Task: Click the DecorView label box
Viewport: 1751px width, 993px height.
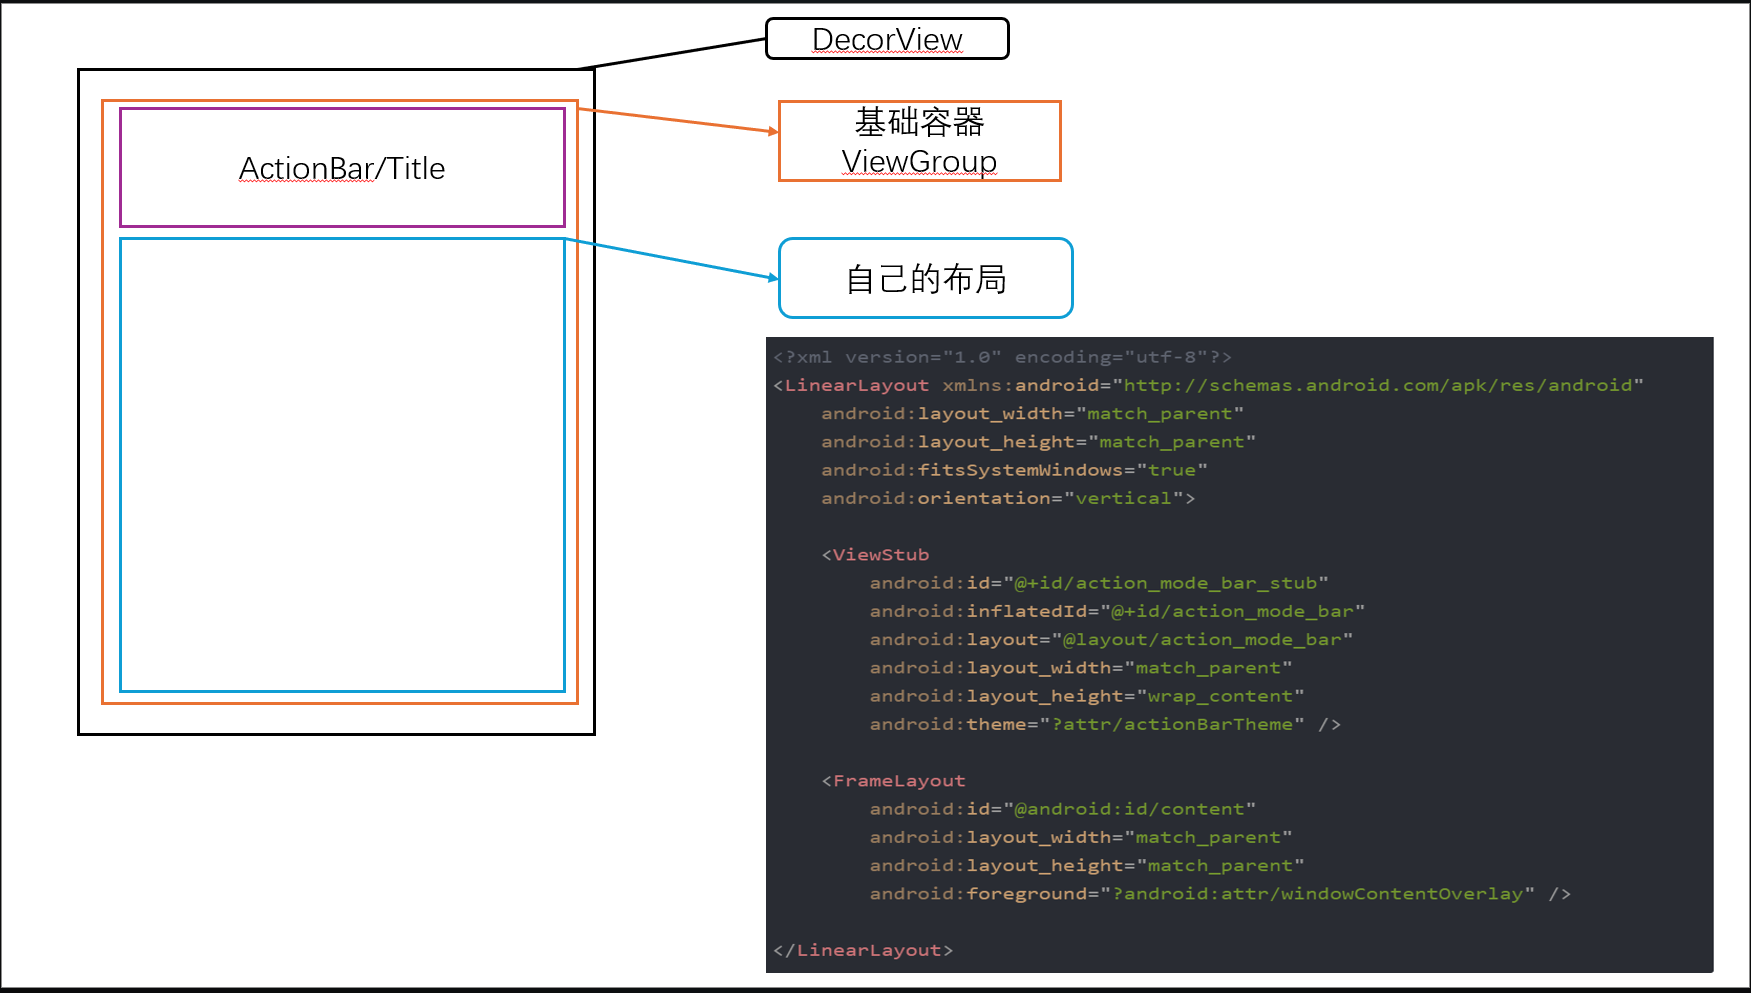Action: 886,39
